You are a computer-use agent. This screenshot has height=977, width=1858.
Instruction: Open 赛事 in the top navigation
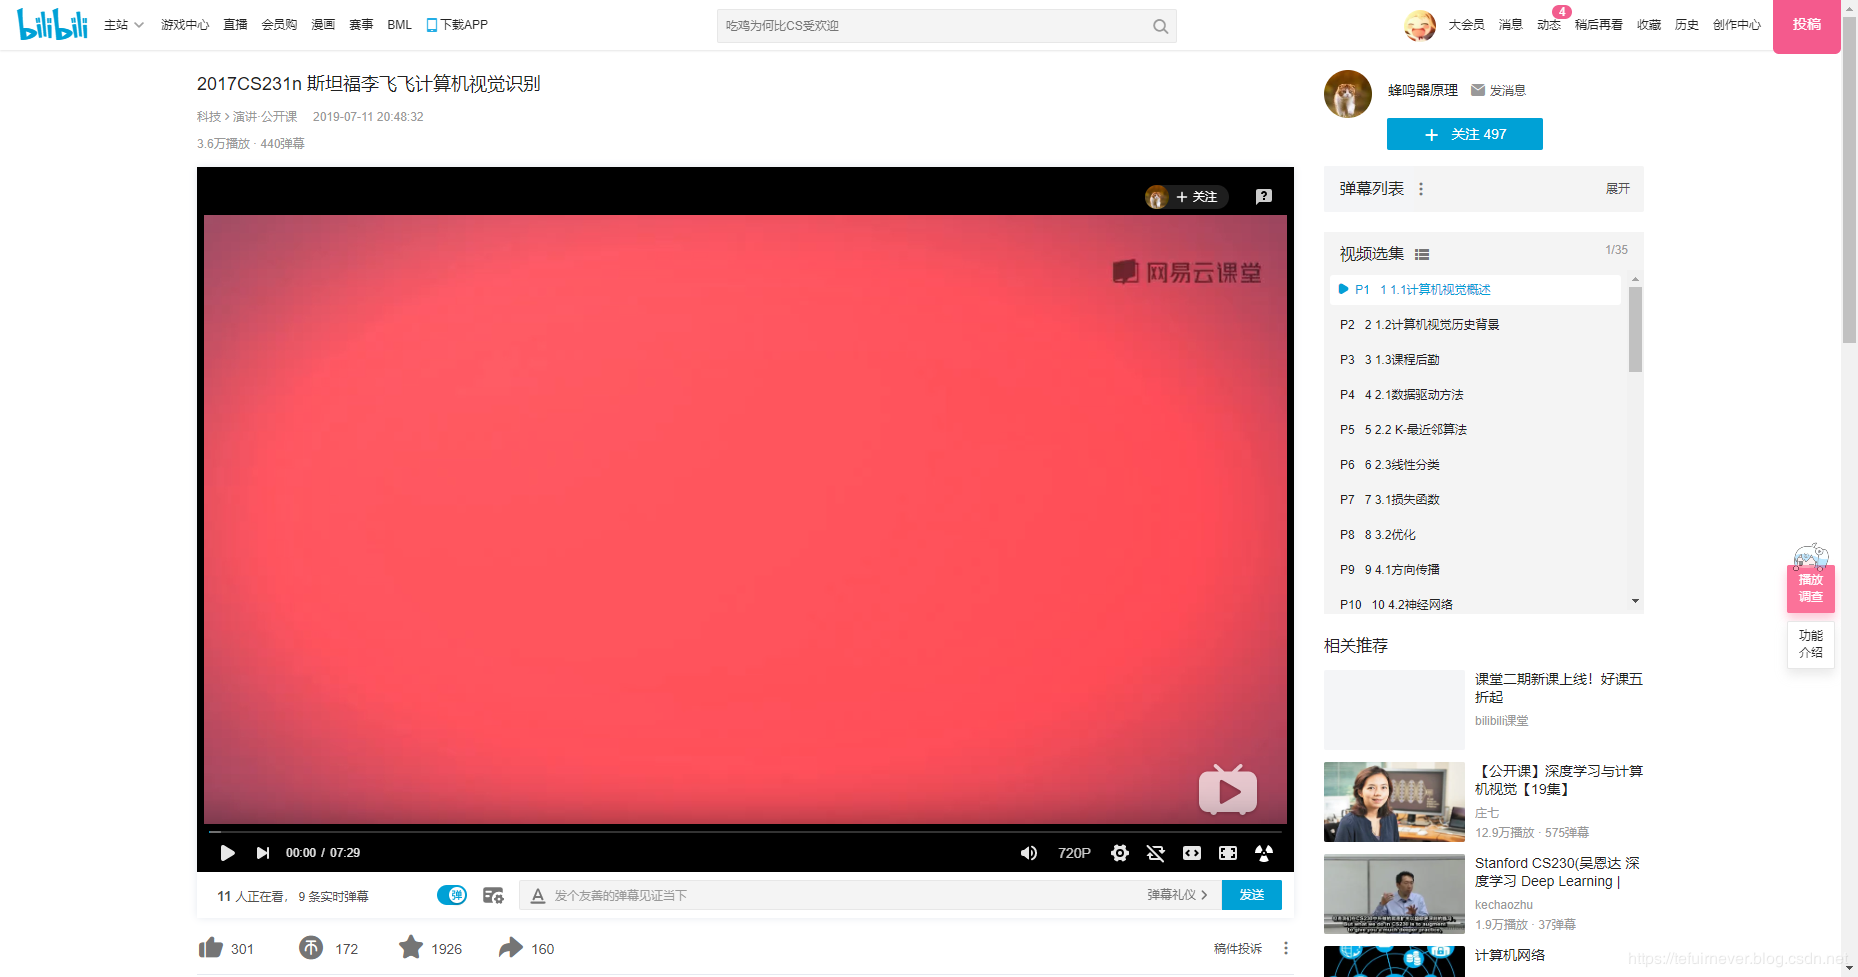point(361,25)
